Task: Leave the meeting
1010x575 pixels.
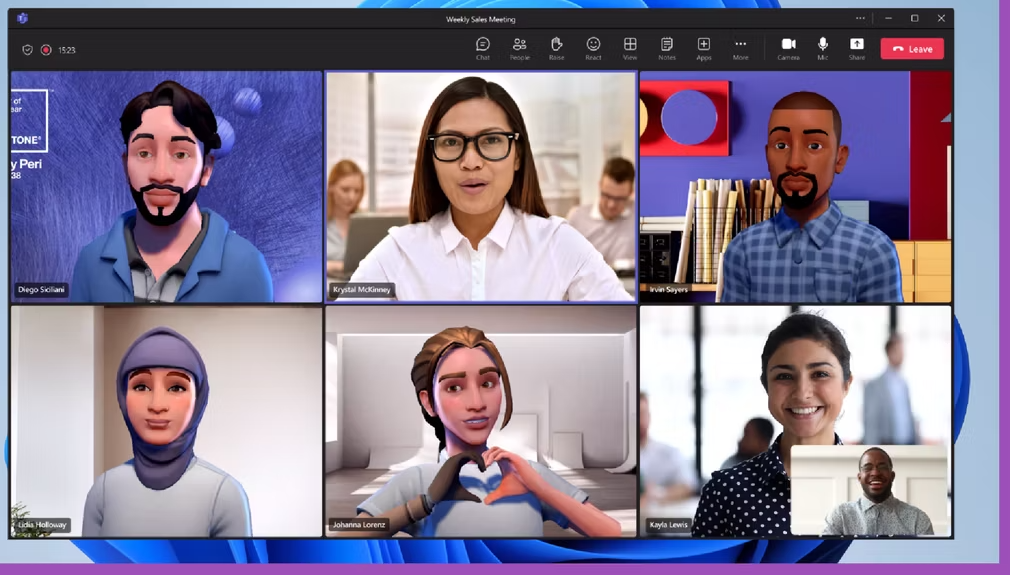Action: (x=912, y=49)
